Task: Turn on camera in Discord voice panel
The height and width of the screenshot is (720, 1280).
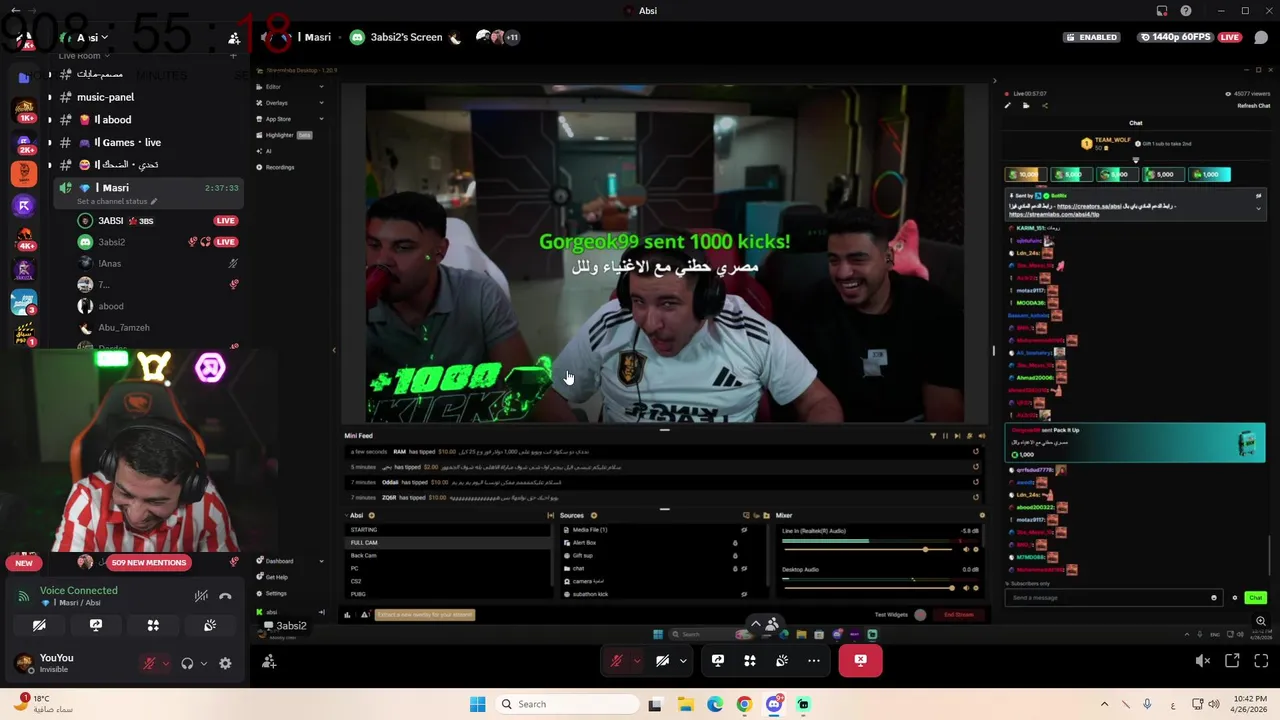Action: [x=39, y=625]
